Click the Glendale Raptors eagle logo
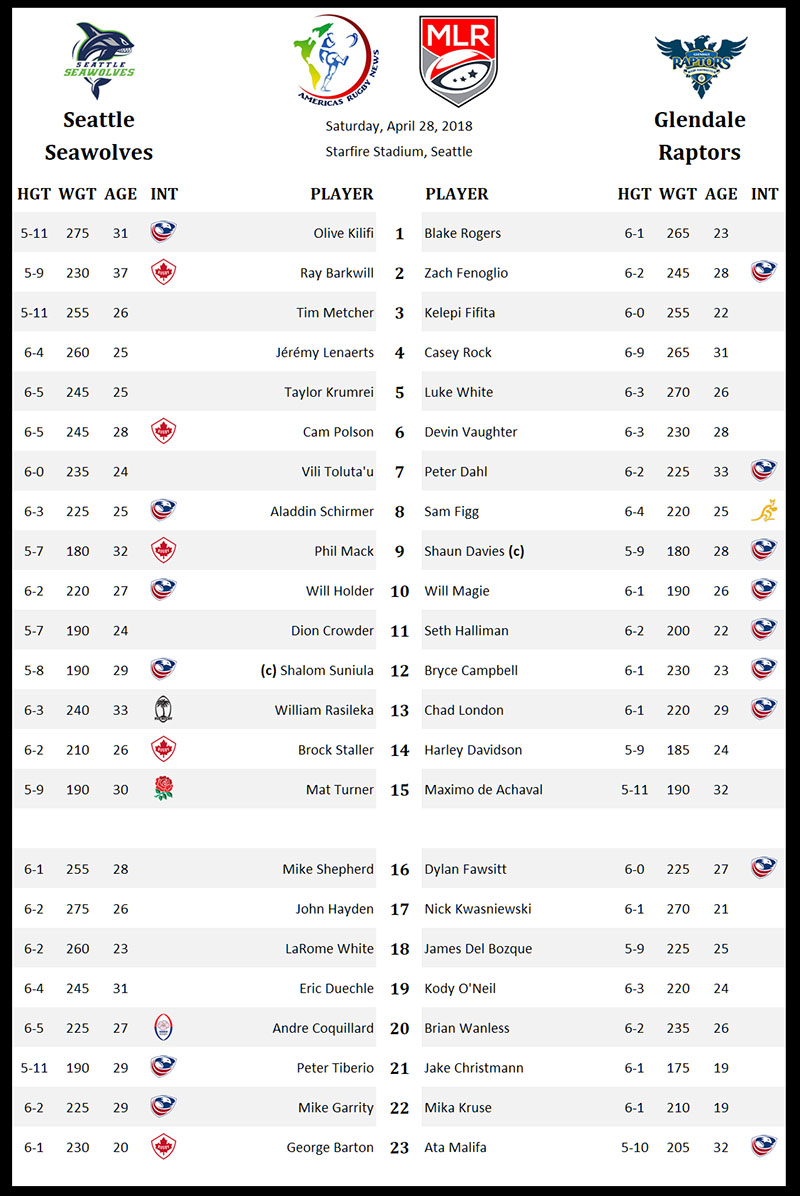The width and height of the screenshot is (800, 1196). 700,64
